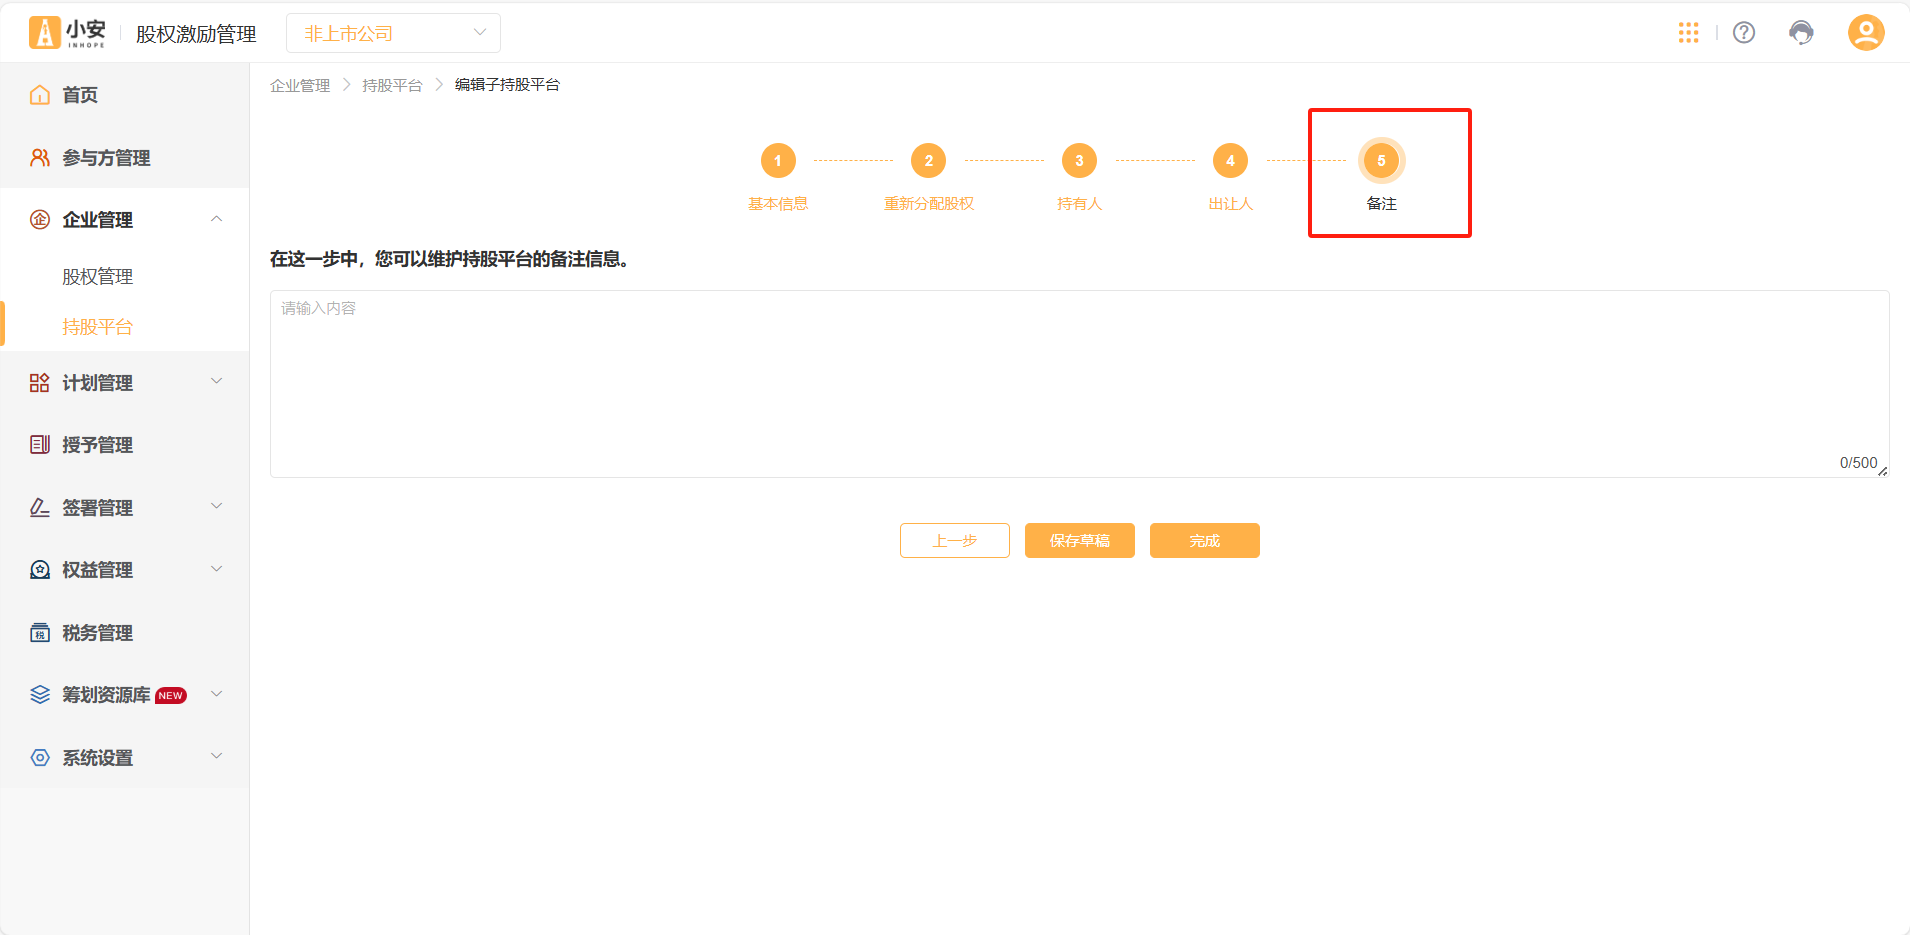Open the apps grid icon
Viewport: 1910px width, 935px height.
click(x=1688, y=33)
